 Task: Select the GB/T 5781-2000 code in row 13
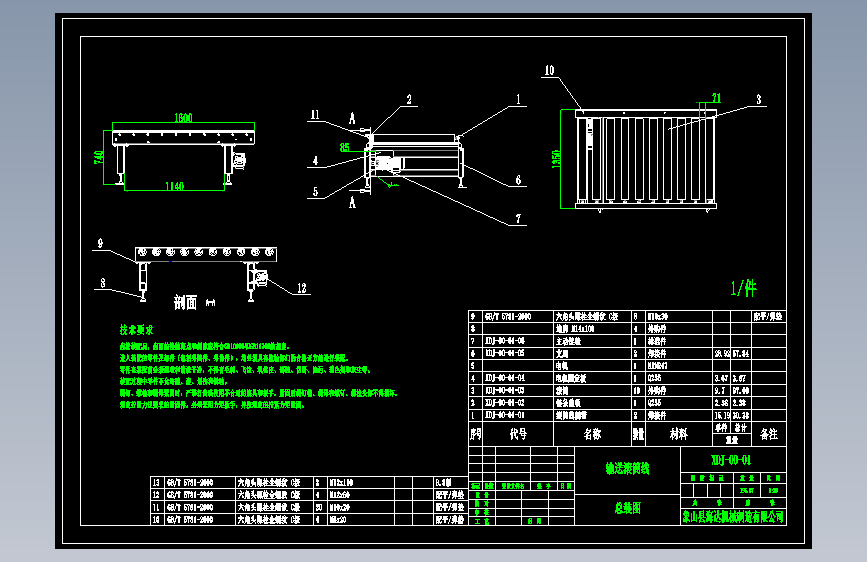click(190, 483)
